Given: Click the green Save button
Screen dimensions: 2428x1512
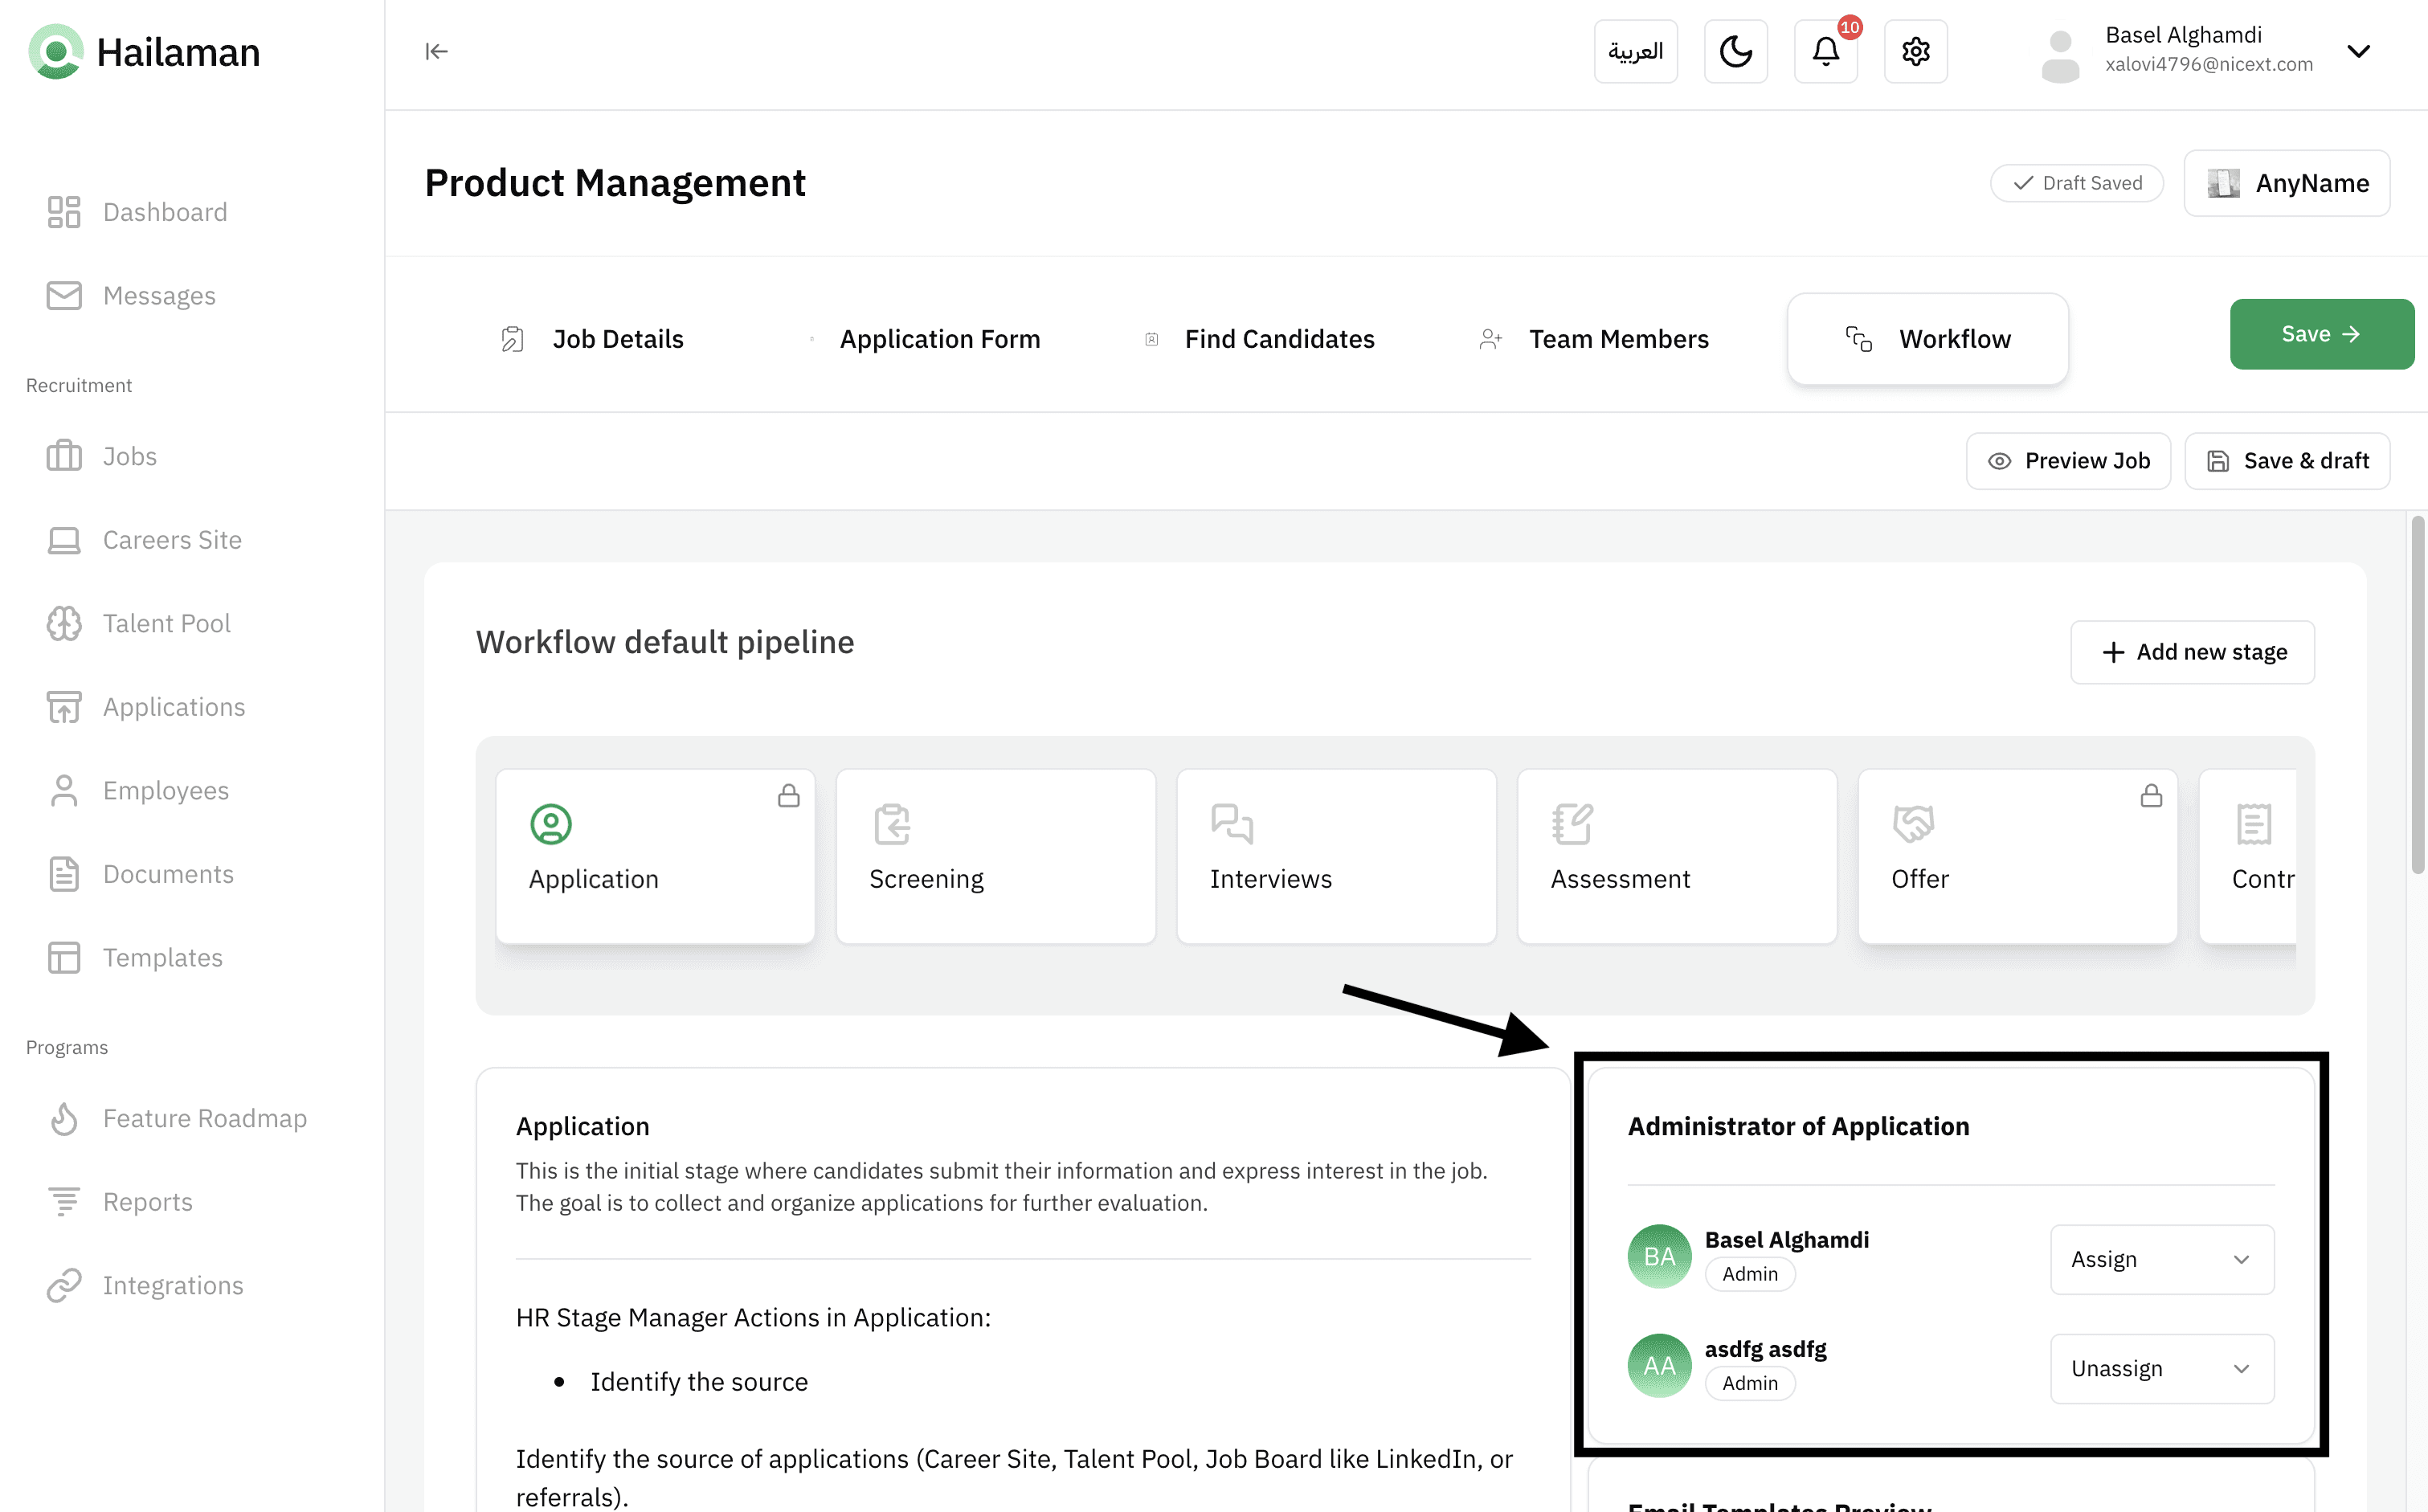Looking at the screenshot, I should tap(2320, 334).
